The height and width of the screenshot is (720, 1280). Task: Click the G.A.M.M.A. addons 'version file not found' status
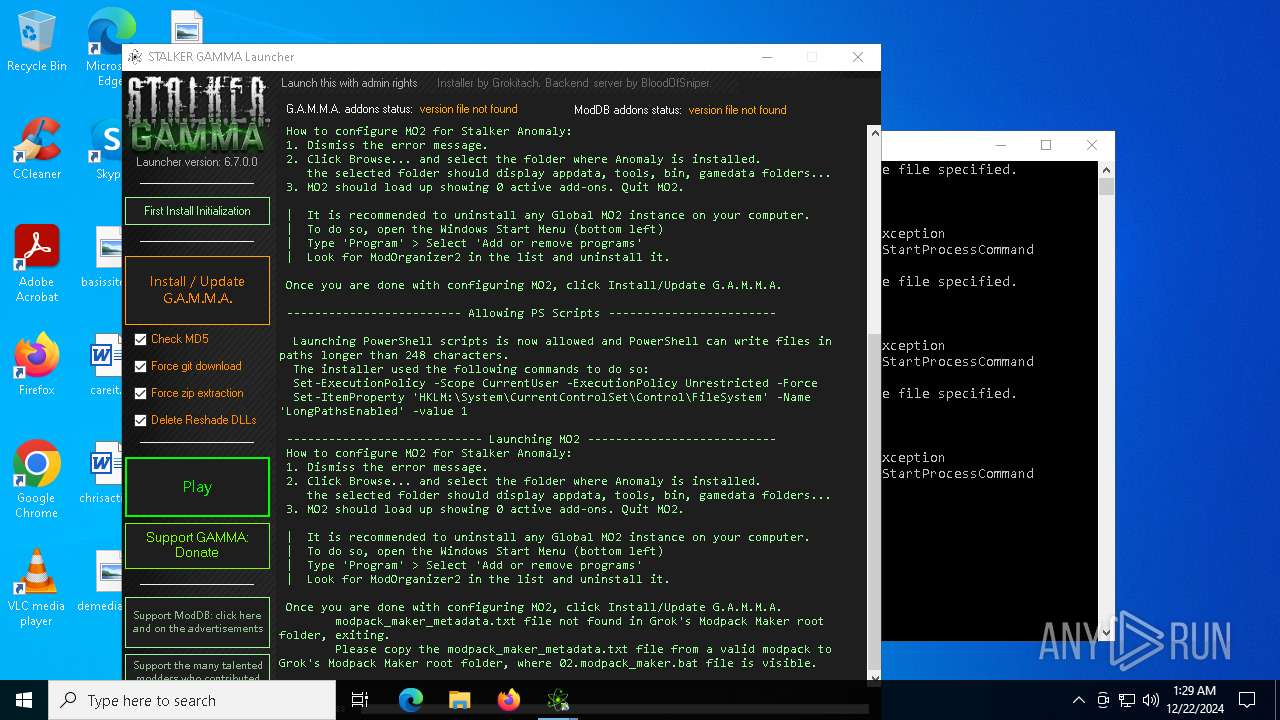point(468,110)
